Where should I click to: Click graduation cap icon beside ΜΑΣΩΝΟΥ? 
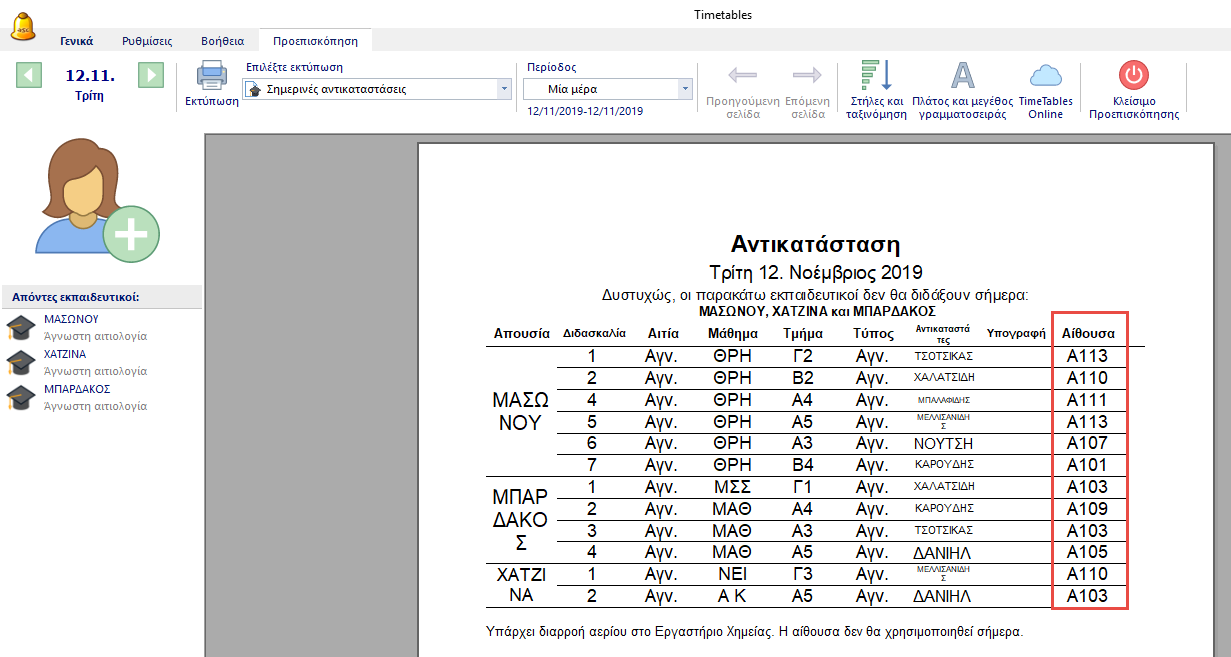21,328
